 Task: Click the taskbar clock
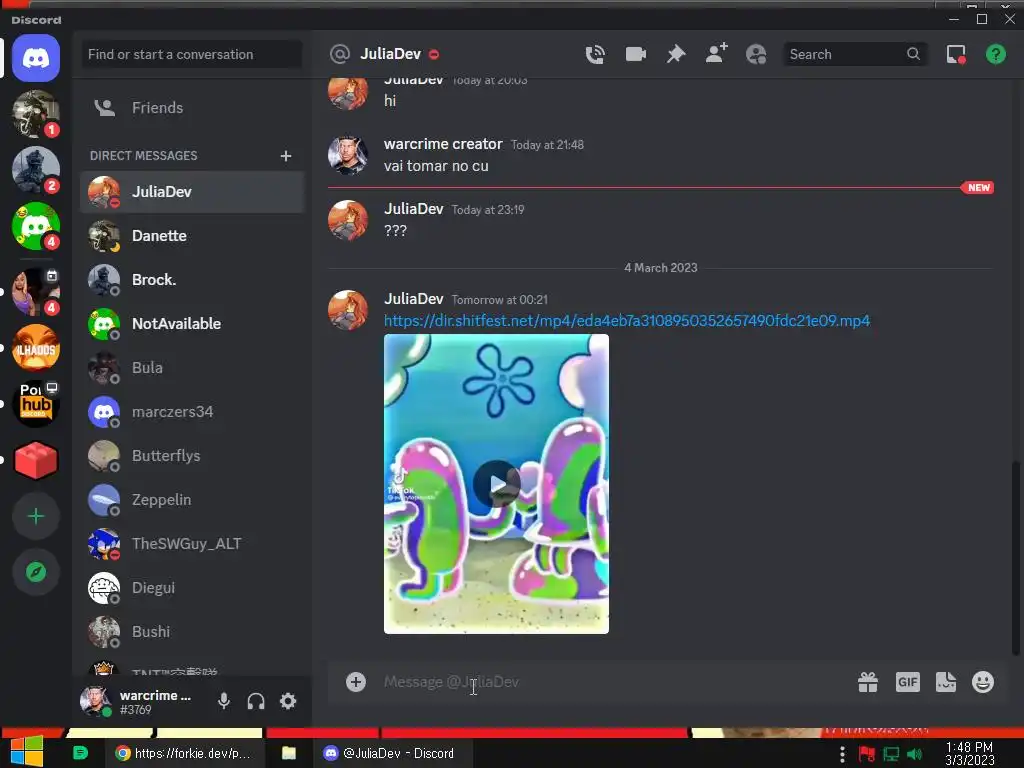(970, 754)
